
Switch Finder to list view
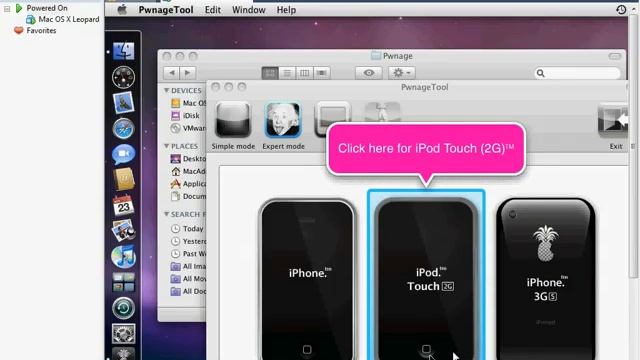tap(287, 73)
